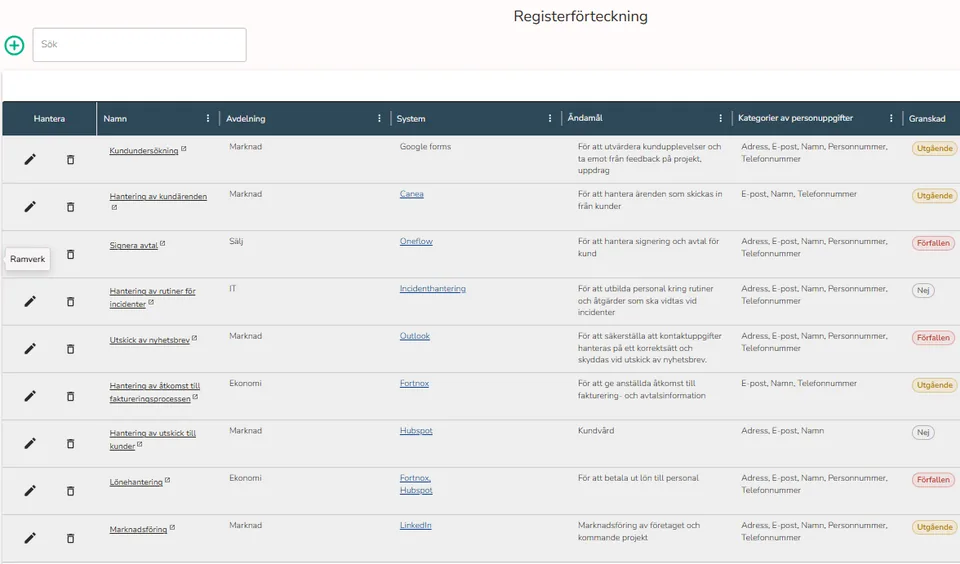
Task: Click Utgående badge in Kundundersökning row
Action: pyautogui.click(x=934, y=148)
